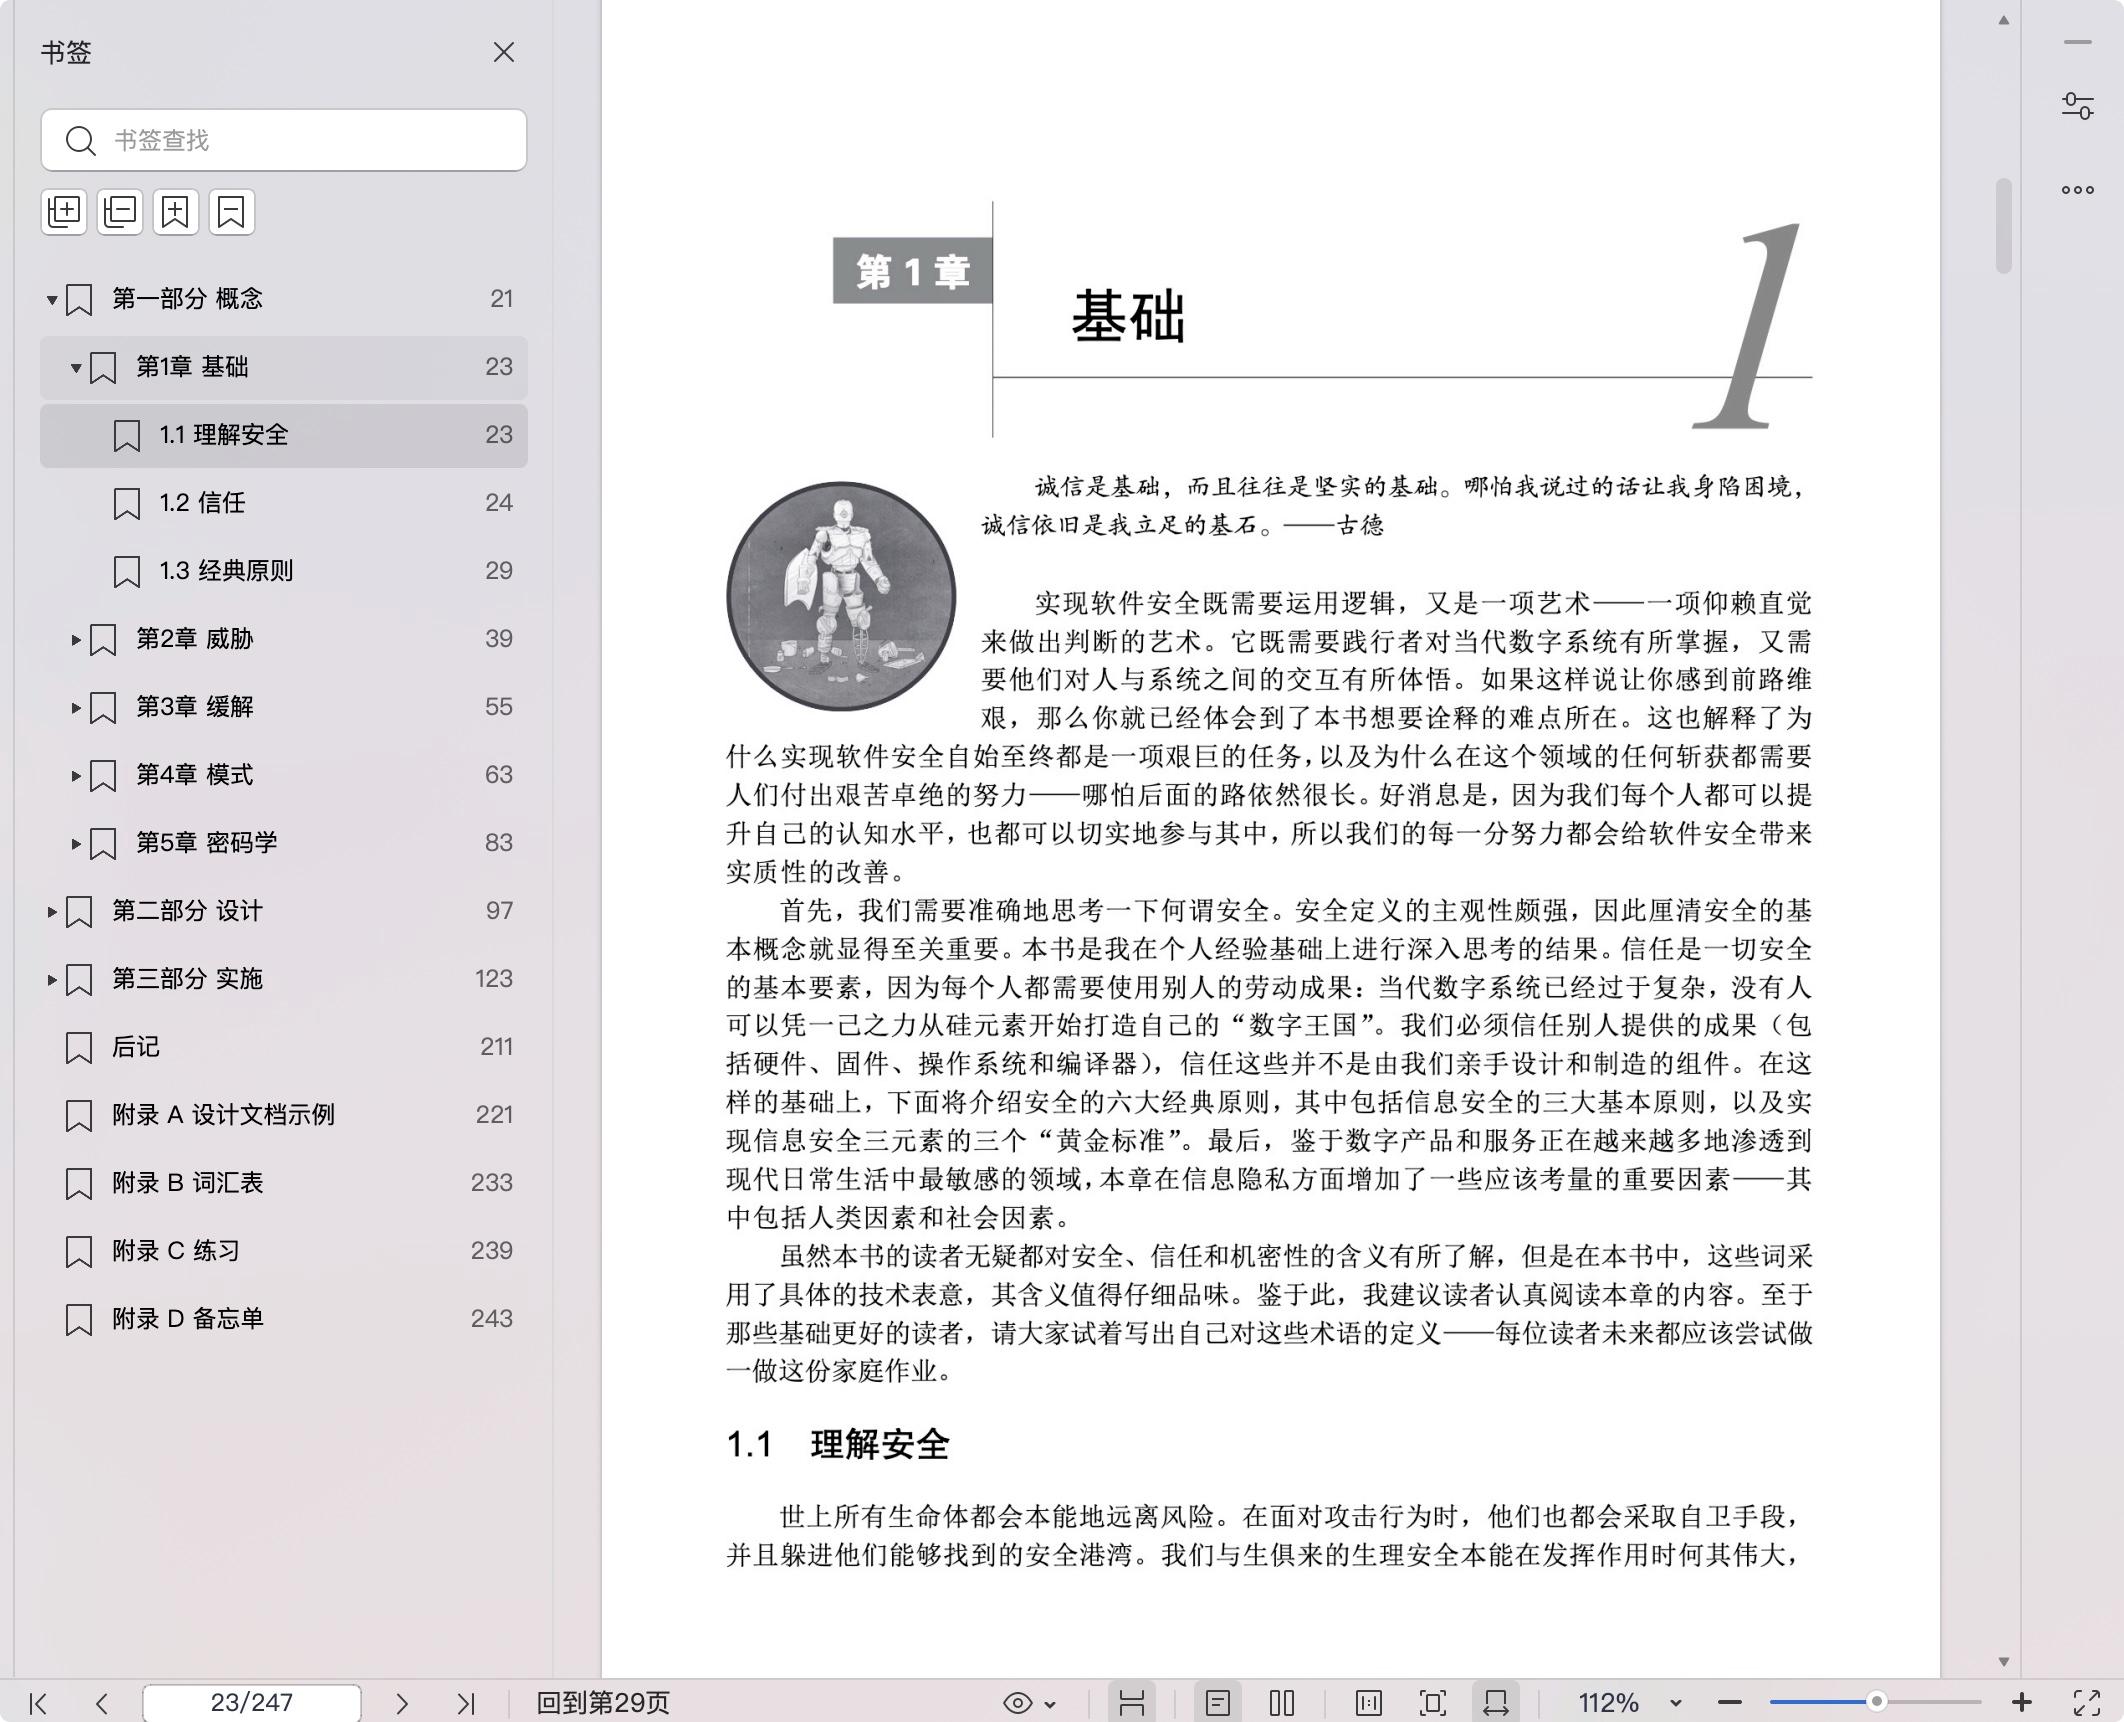Click the page number field 23/247

(252, 1703)
